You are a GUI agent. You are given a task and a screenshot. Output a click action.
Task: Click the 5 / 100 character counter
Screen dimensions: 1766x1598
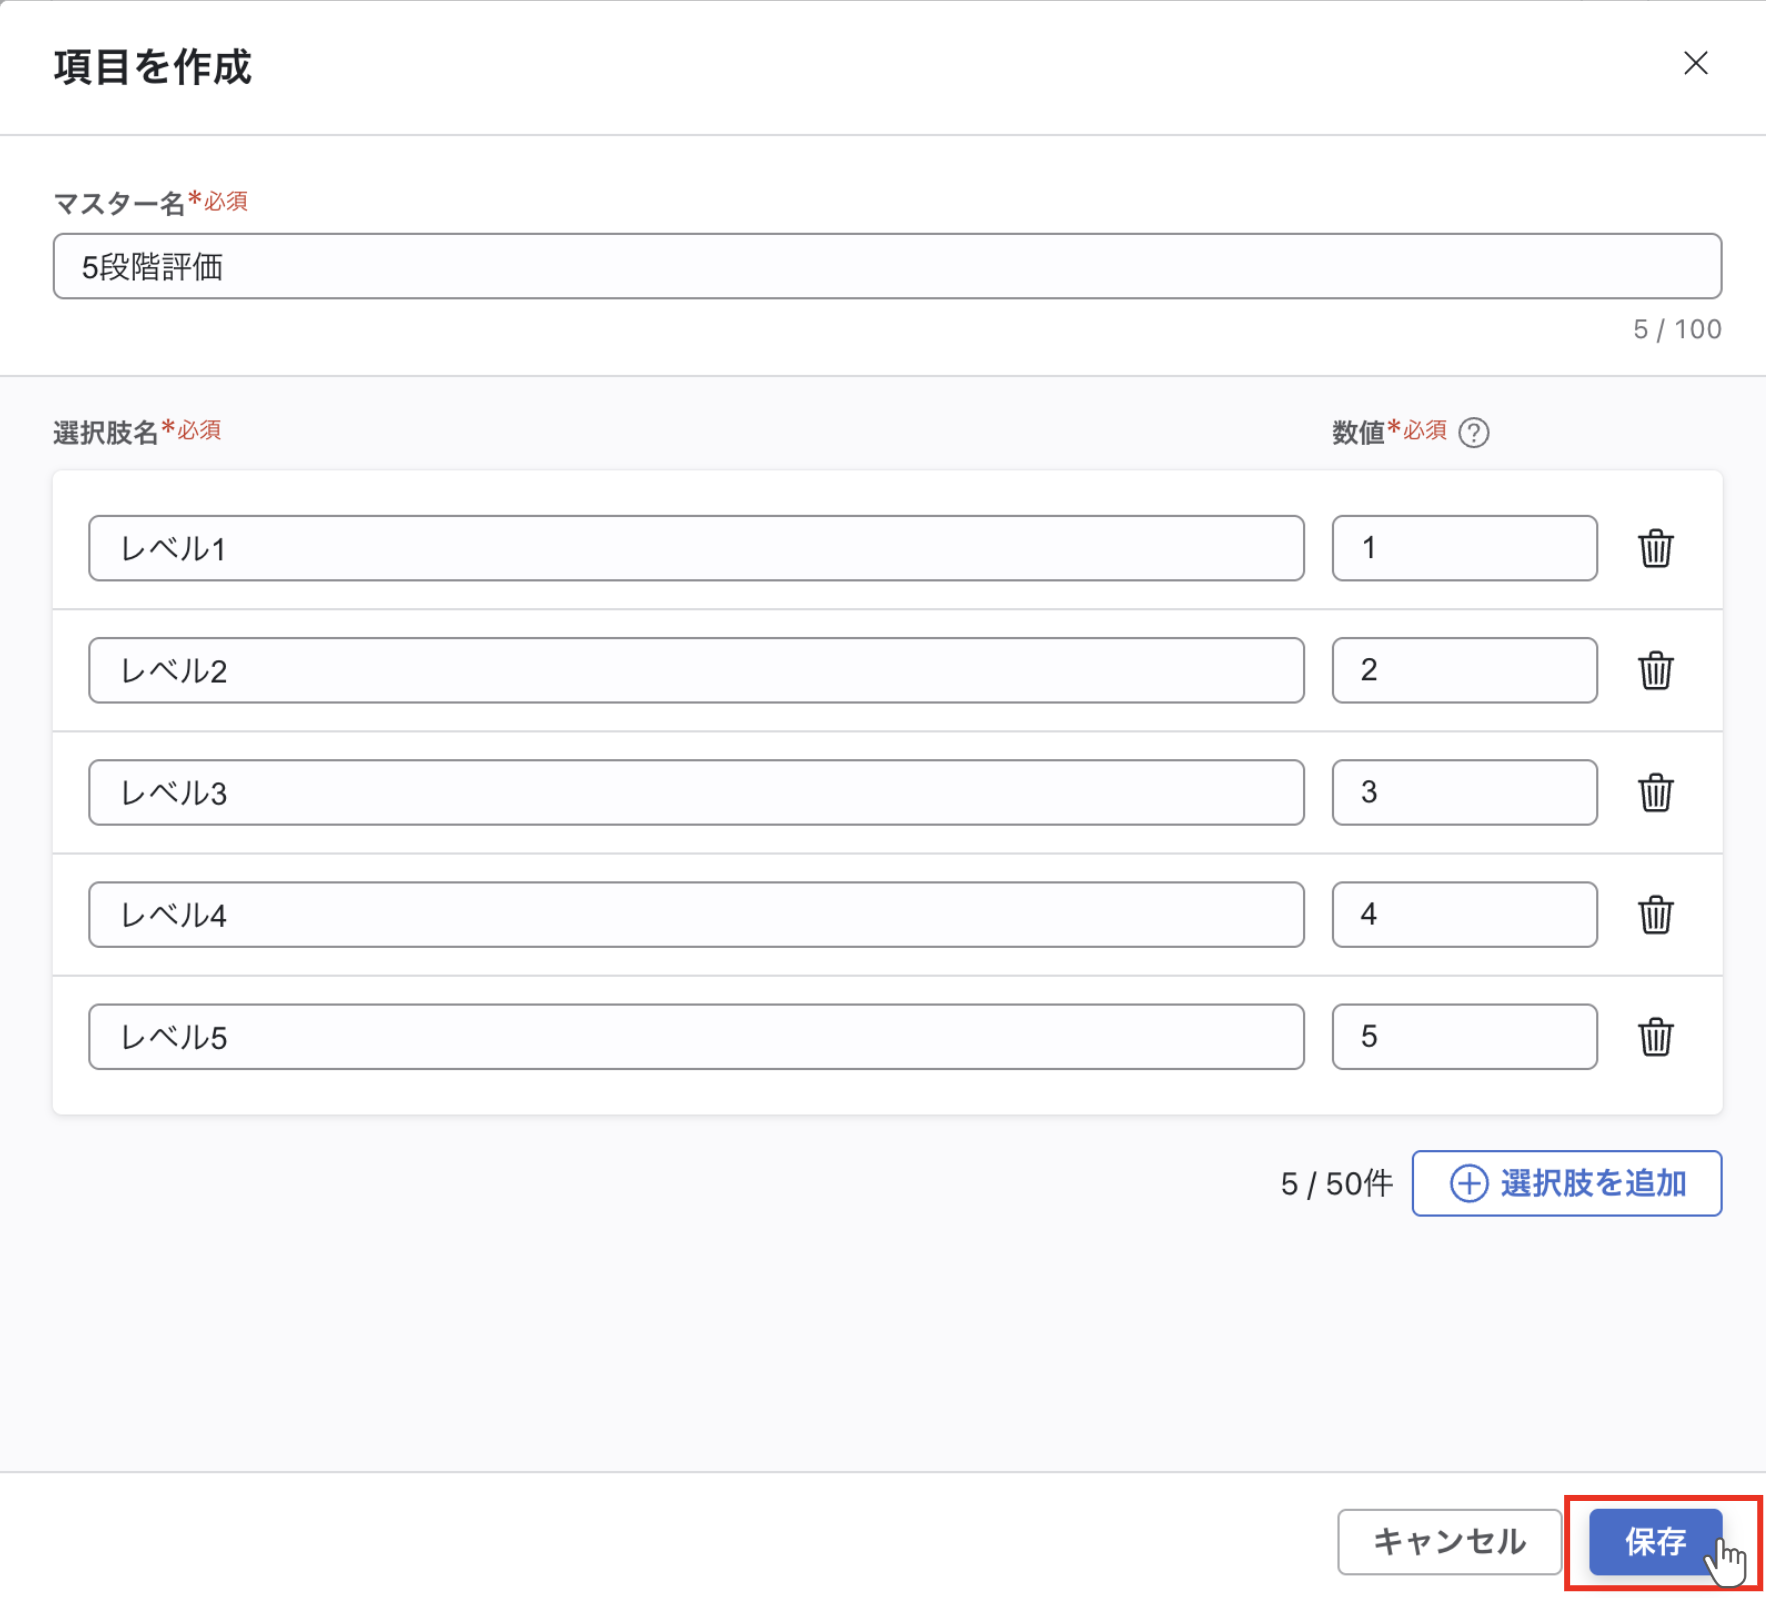pos(1677,329)
